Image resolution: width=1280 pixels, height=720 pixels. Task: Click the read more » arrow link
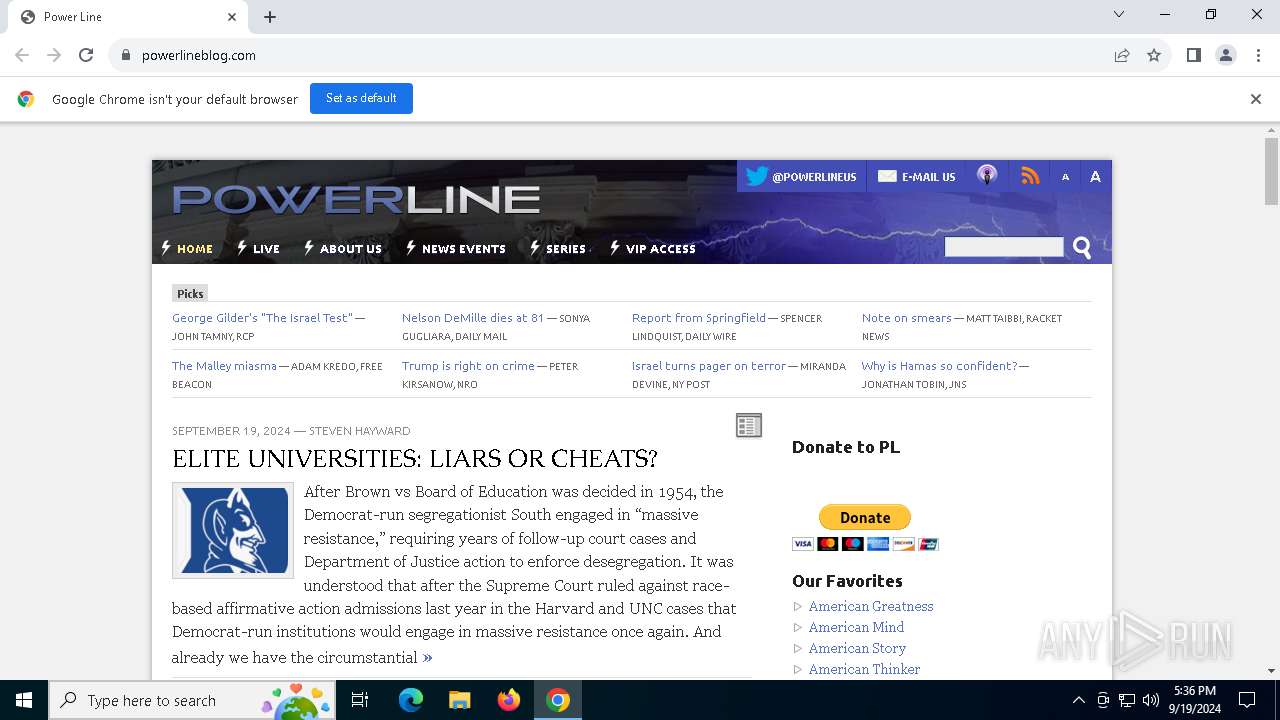(428, 657)
